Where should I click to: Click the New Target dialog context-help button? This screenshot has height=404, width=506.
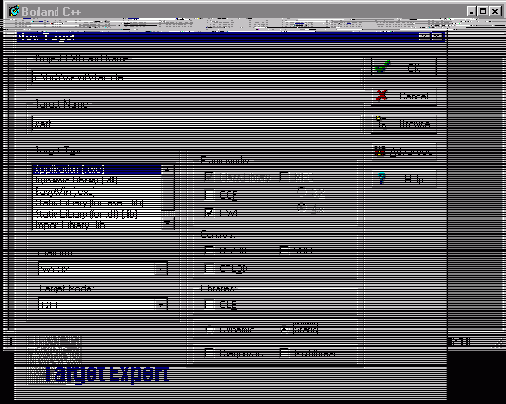tap(425, 36)
